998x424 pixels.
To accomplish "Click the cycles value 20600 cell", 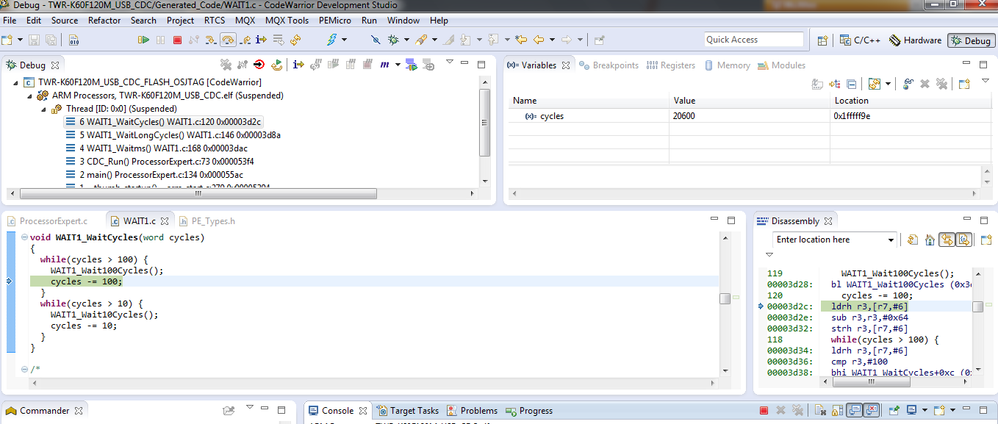I will [749, 116].
